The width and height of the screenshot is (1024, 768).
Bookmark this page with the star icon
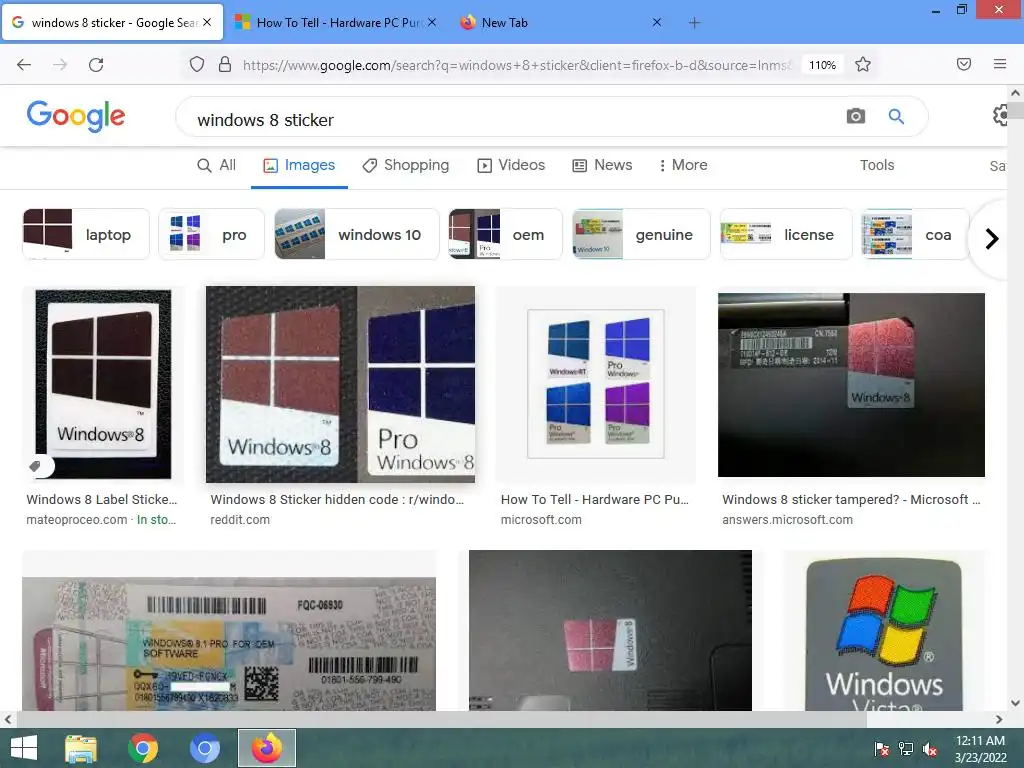coord(863,65)
